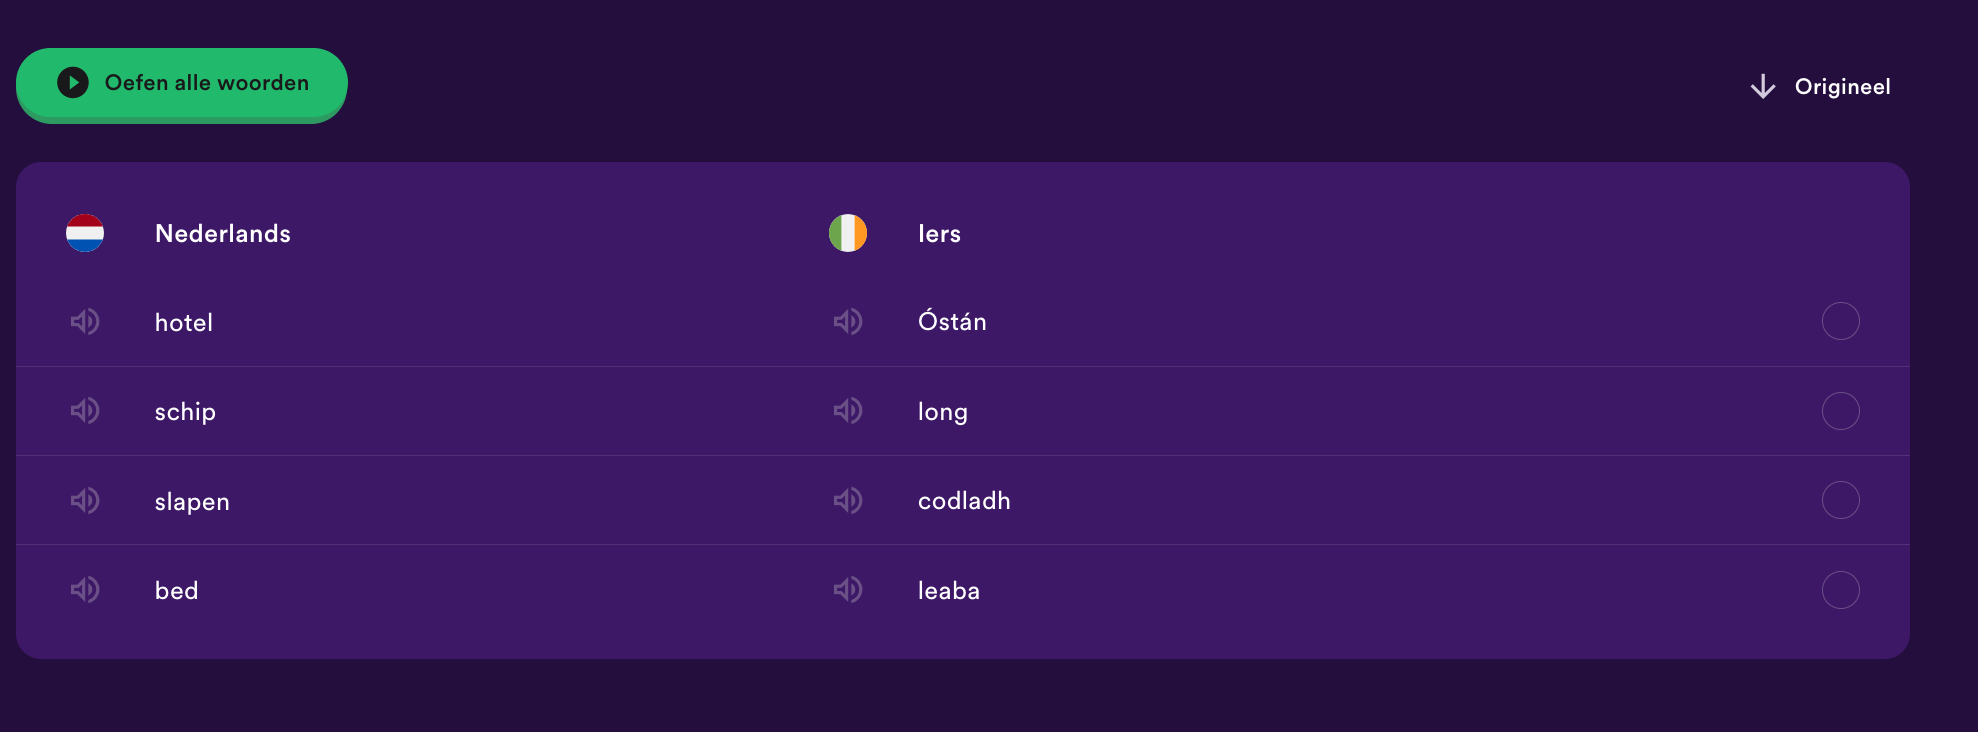Select the circle for the schip row
Screen dimensions: 1978x732
1840,411
